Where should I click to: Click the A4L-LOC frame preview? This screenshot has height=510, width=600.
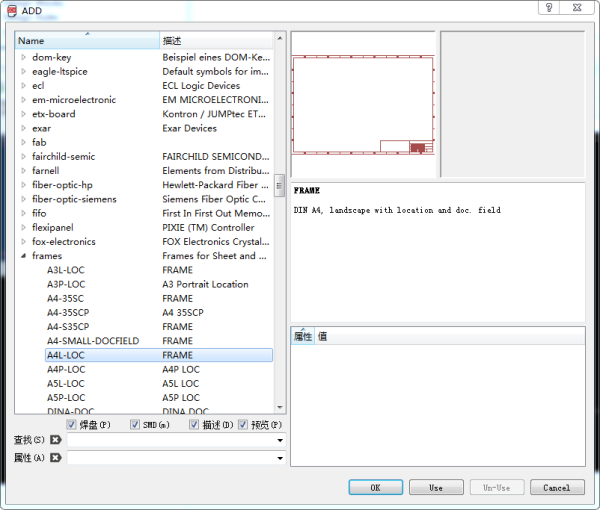363,104
